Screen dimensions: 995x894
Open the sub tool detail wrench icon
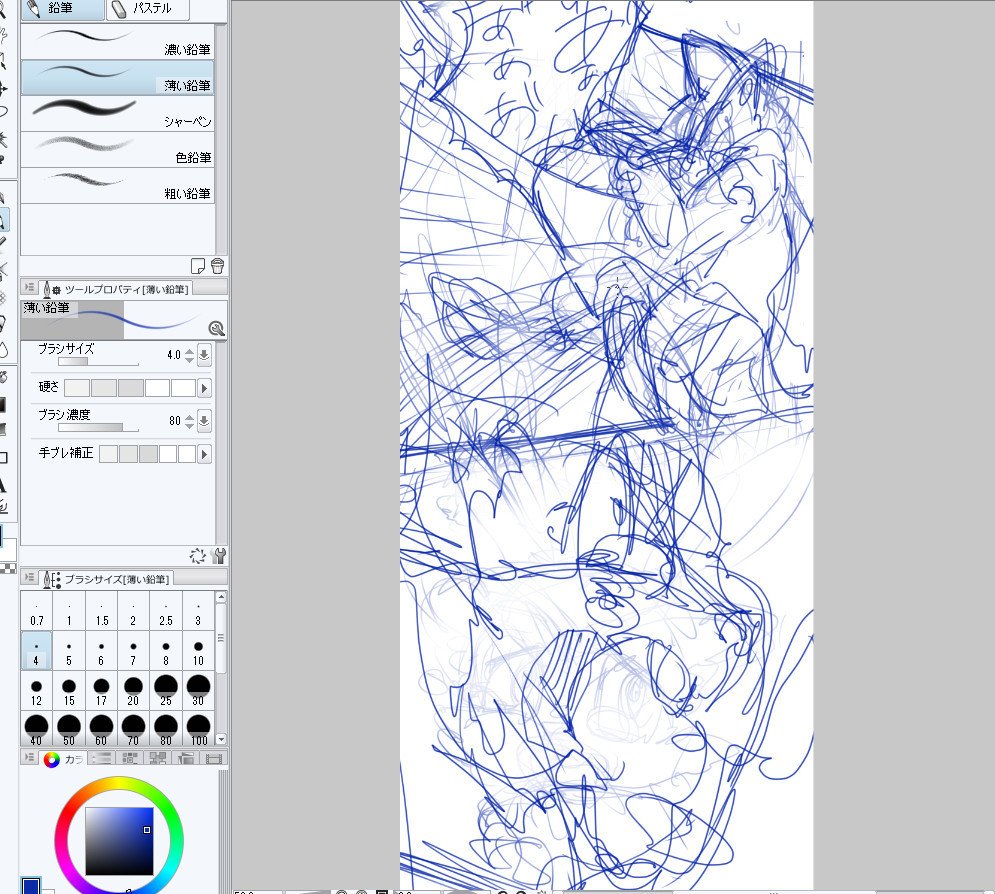pyautogui.click(x=218, y=556)
